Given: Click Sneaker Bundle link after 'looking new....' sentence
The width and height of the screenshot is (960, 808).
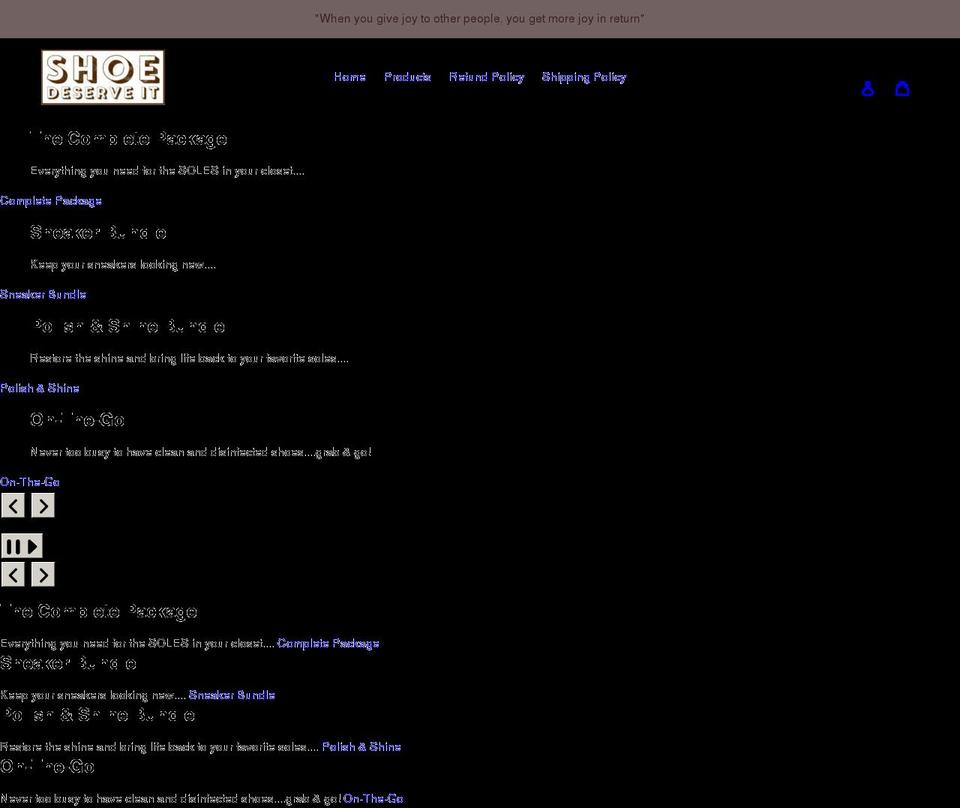Looking at the screenshot, I should [x=232, y=695].
